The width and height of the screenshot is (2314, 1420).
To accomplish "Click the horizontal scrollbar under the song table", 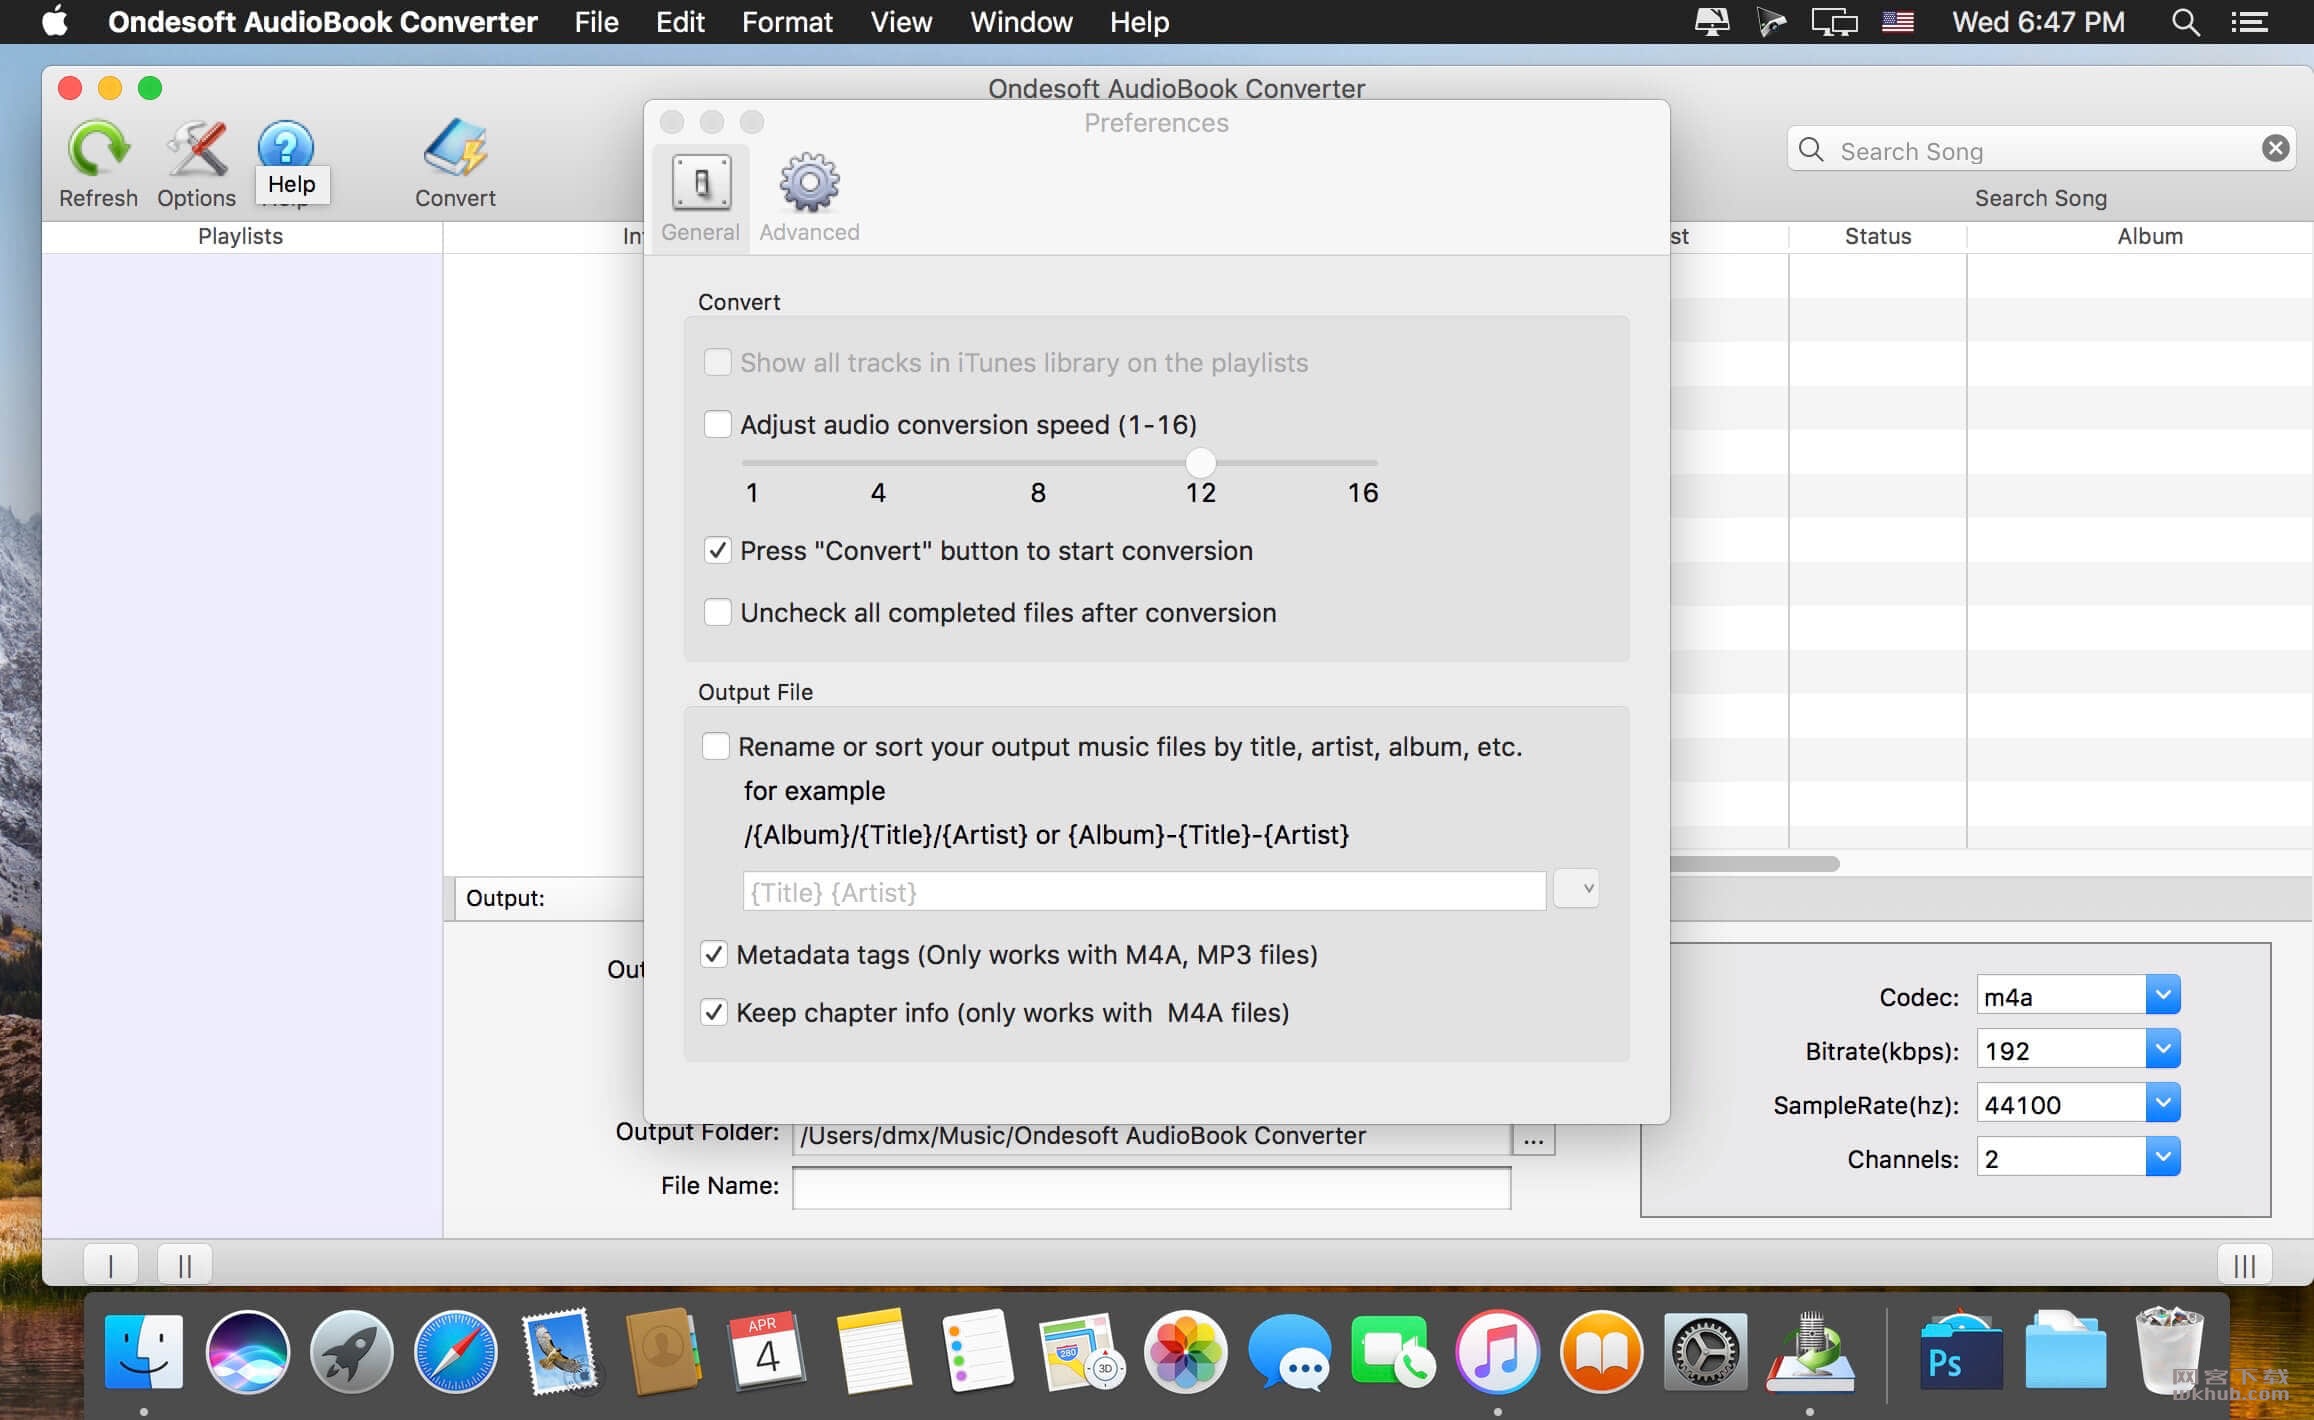I will (1754, 863).
